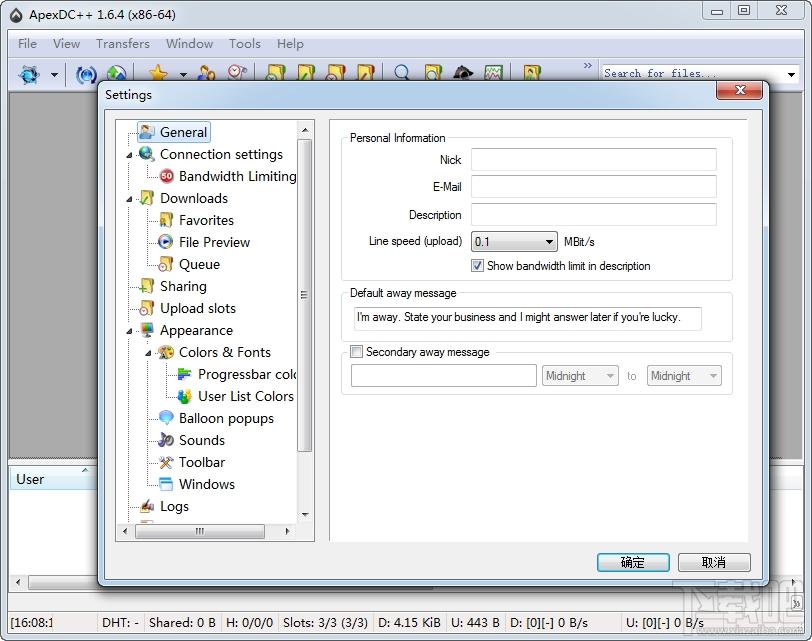The height and width of the screenshot is (641, 812).
Task: Click settings tree horizontal scroll right arrow
Action: (x=287, y=531)
